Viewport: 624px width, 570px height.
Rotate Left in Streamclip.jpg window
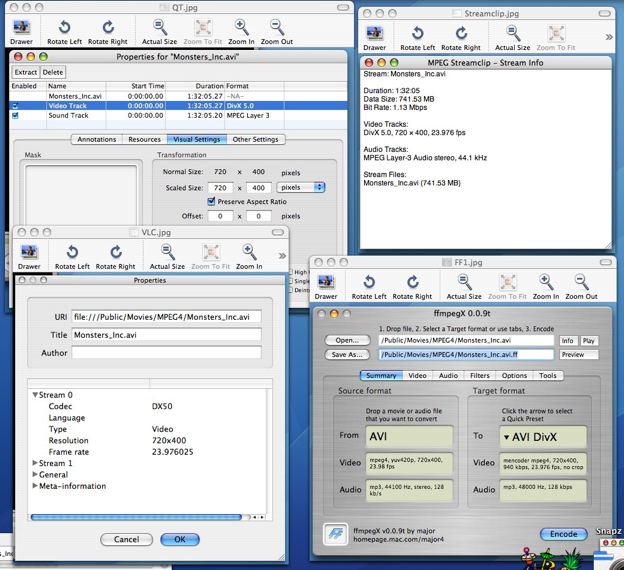(x=418, y=38)
